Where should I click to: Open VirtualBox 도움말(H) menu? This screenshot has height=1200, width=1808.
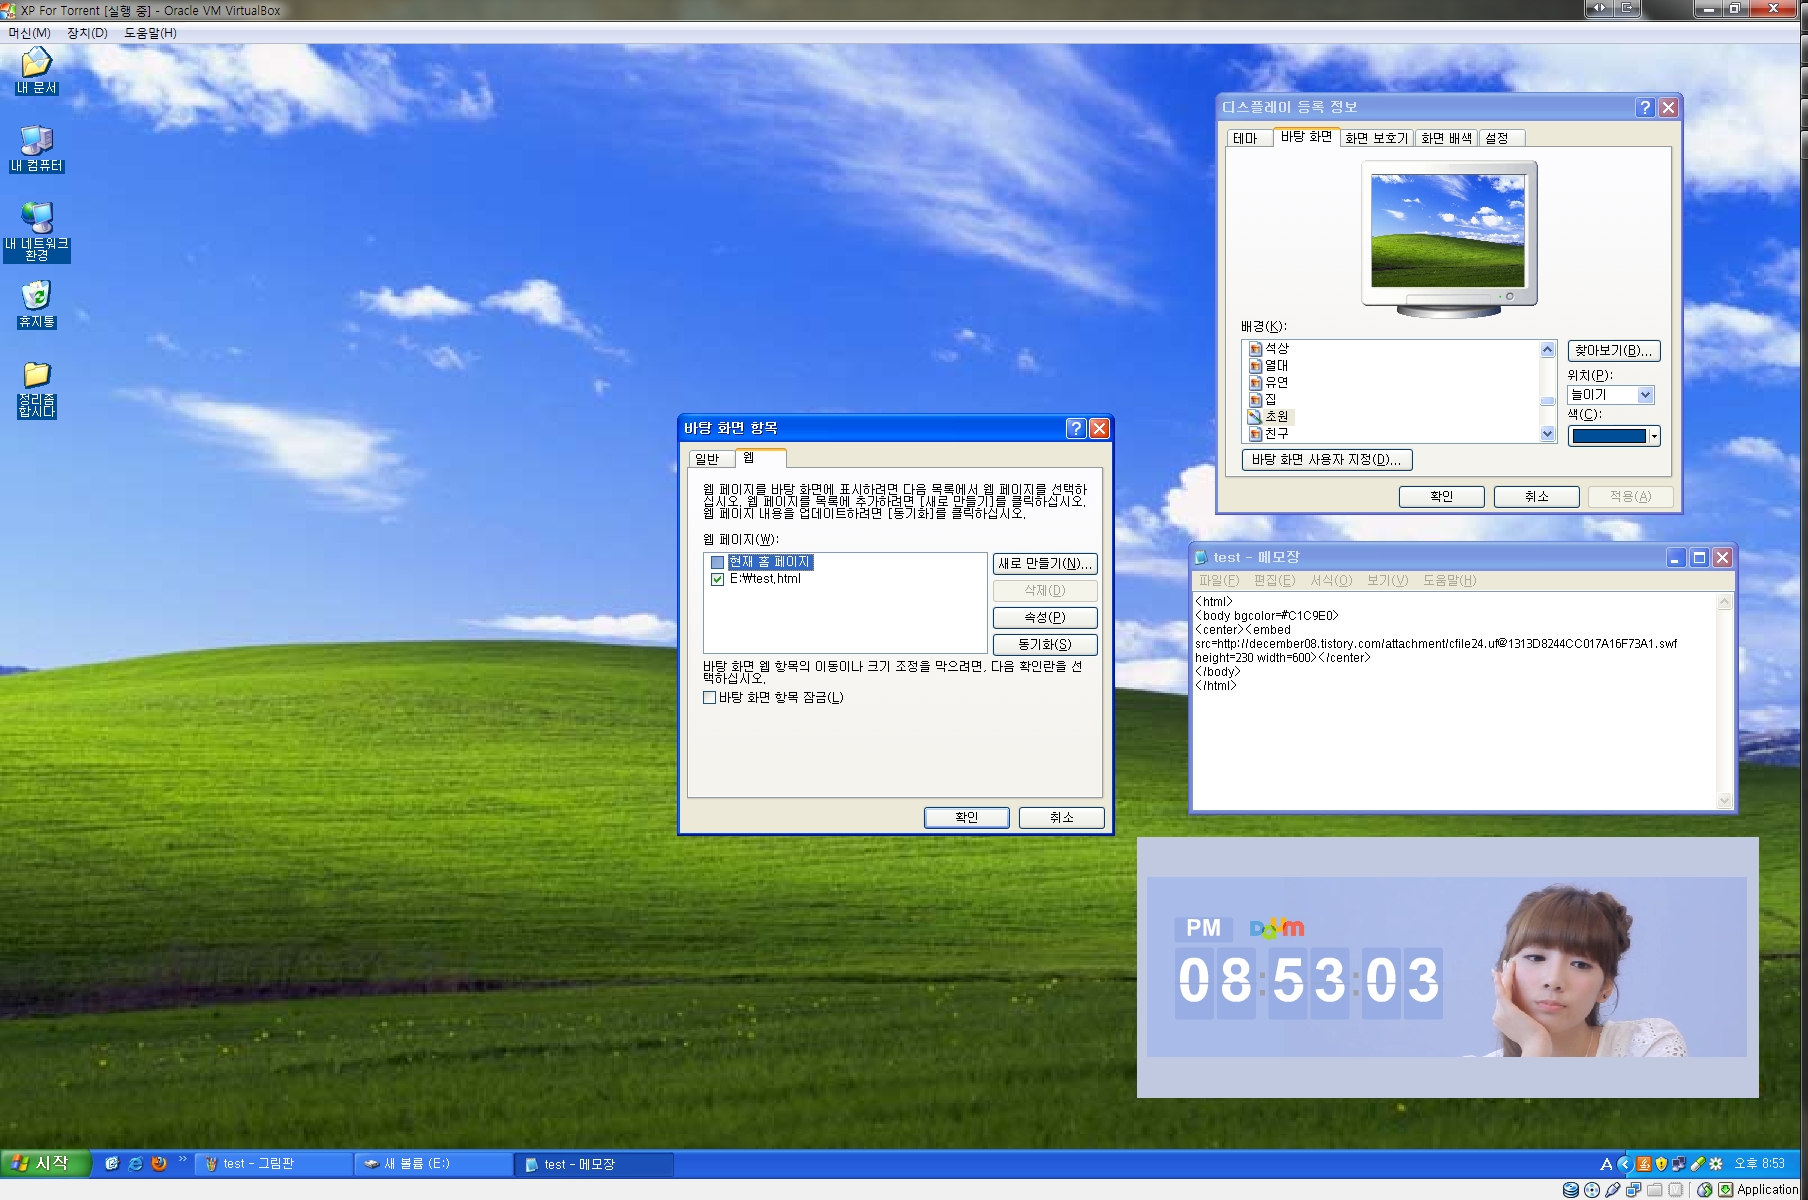pyautogui.click(x=150, y=33)
